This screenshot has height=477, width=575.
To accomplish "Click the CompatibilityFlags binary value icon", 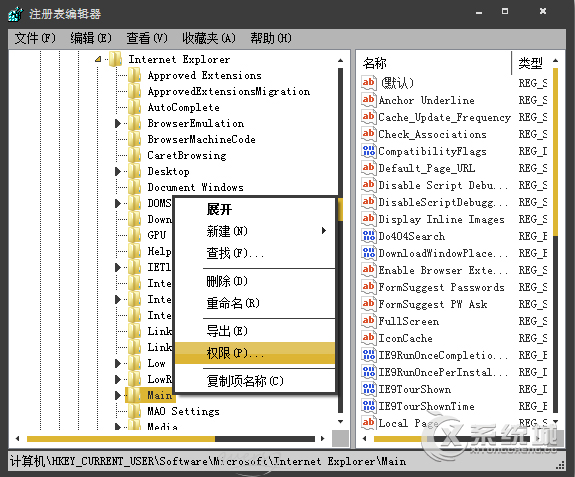I will (x=369, y=151).
